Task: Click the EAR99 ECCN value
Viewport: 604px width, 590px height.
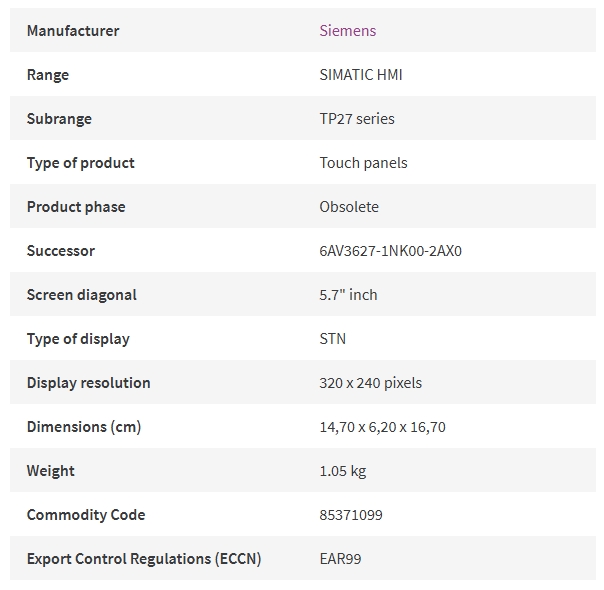Action: pos(340,559)
